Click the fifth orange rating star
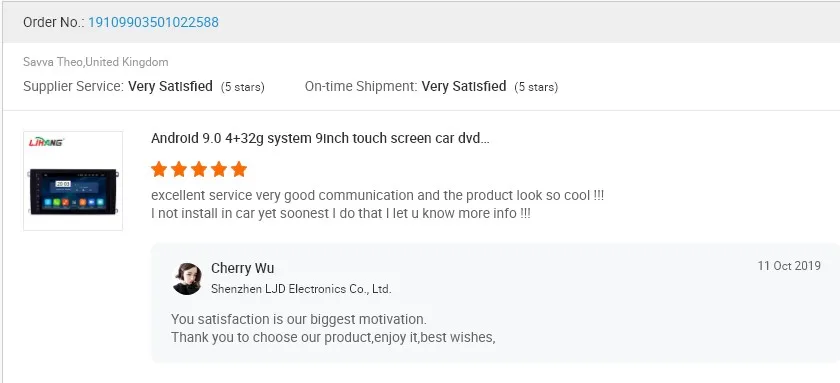 click(x=239, y=169)
